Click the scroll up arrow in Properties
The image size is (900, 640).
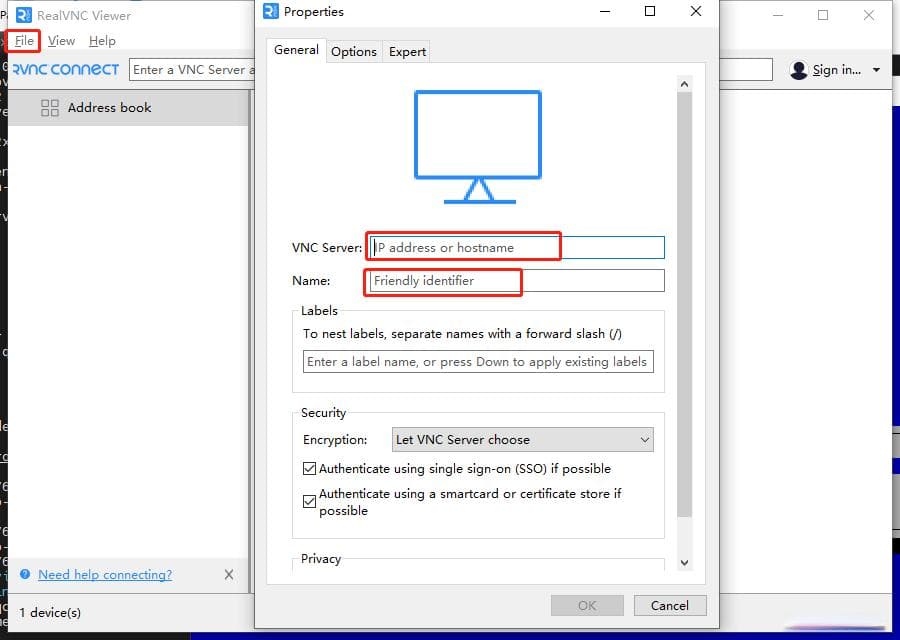[684, 84]
